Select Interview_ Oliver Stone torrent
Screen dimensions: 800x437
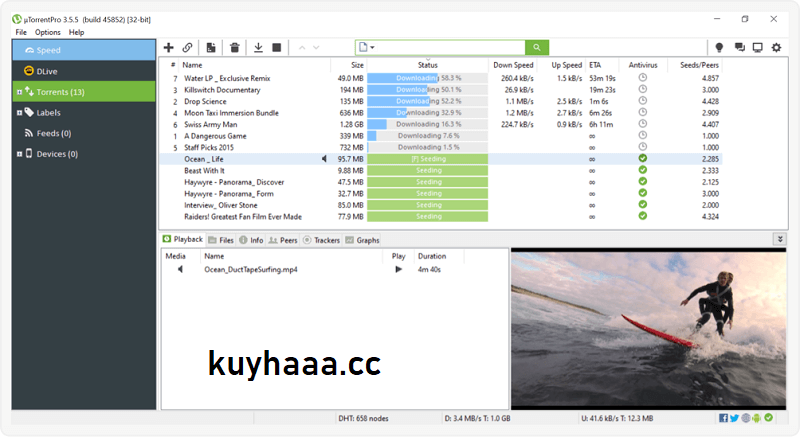(x=441, y=205)
